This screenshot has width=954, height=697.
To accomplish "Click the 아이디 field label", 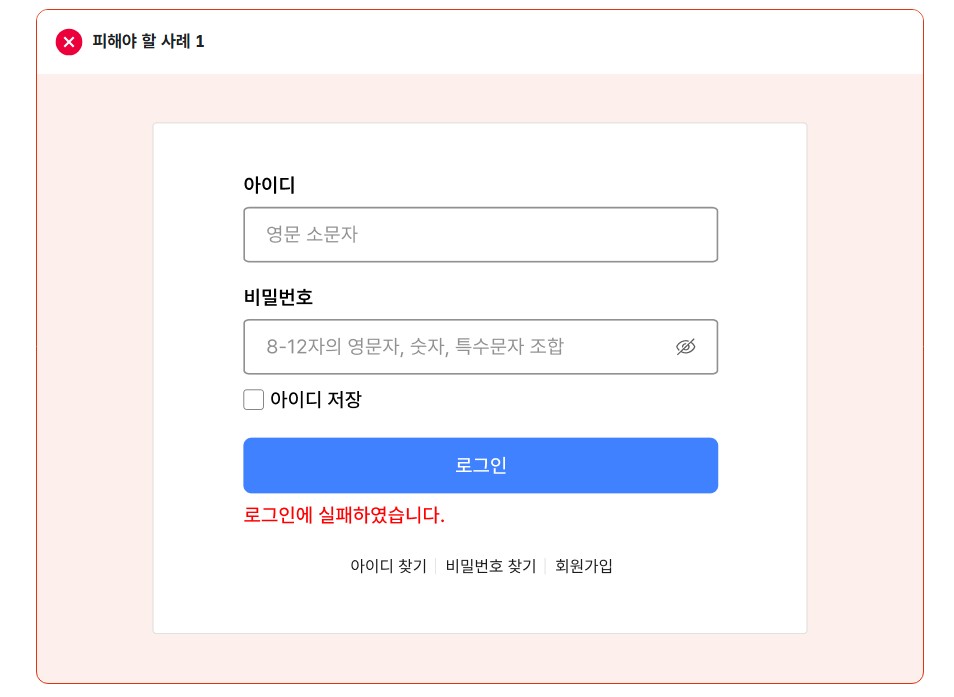I will tap(269, 185).
